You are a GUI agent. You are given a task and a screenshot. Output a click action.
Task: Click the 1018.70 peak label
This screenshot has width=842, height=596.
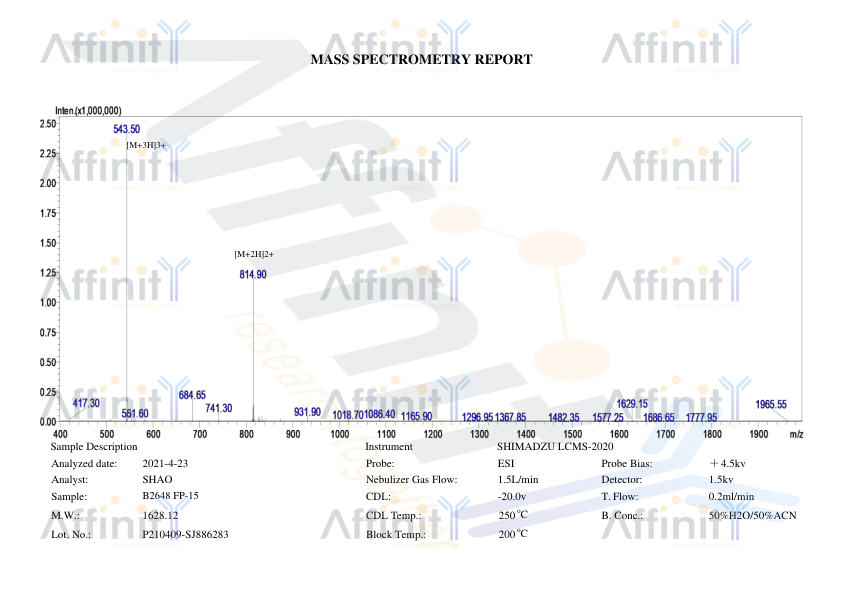(348, 415)
